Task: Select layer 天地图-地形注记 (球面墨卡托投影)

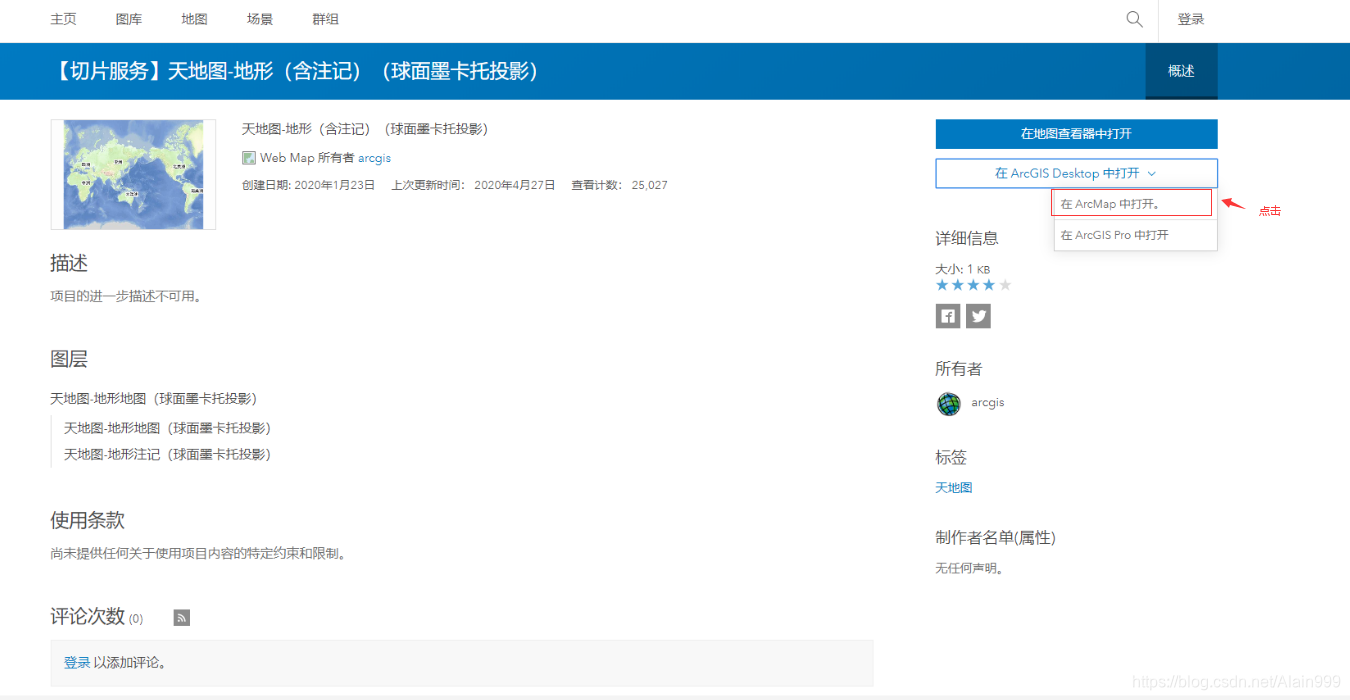Action: click(x=167, y=454)
